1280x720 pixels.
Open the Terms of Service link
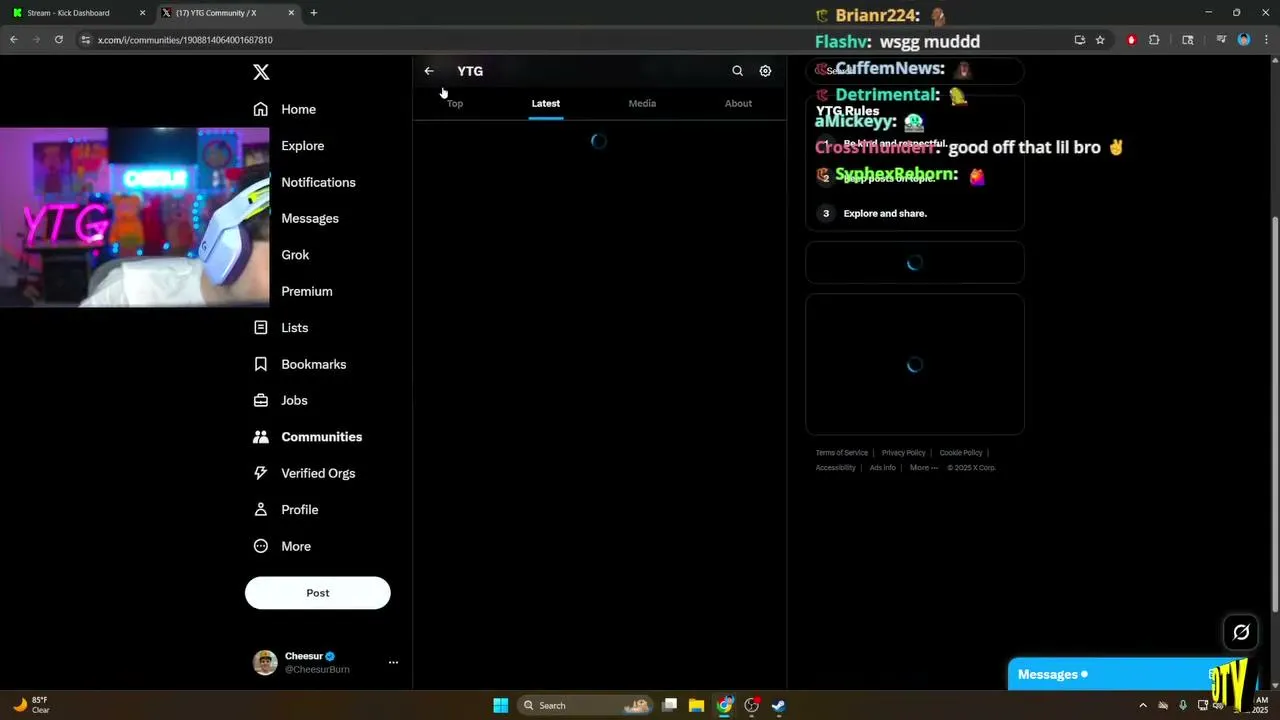[842, 453]
